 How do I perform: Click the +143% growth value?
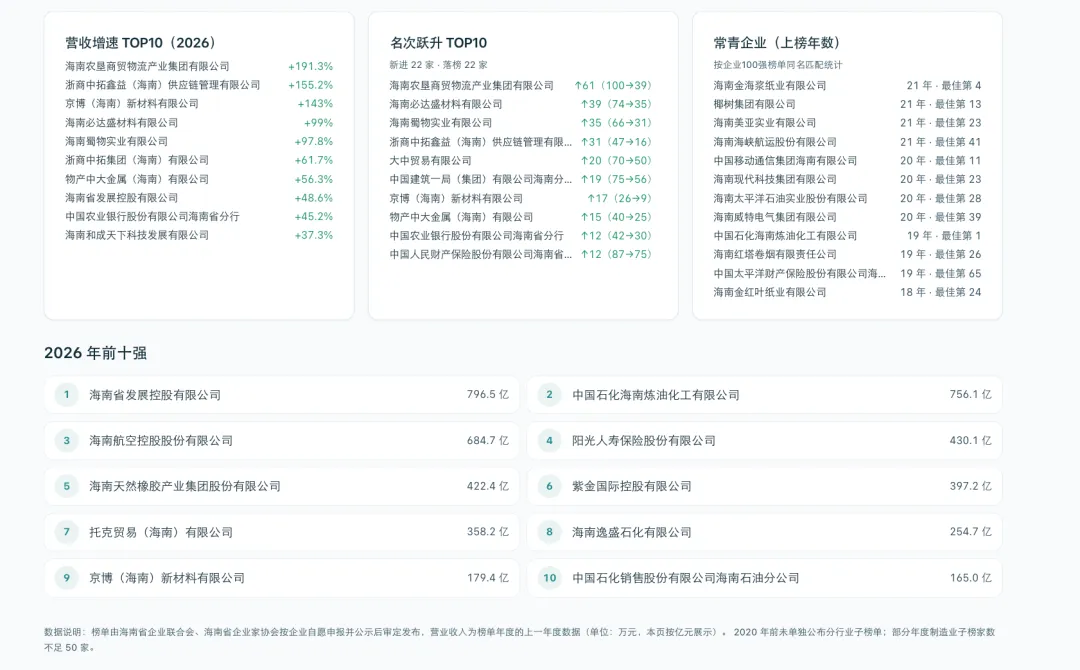315,103
